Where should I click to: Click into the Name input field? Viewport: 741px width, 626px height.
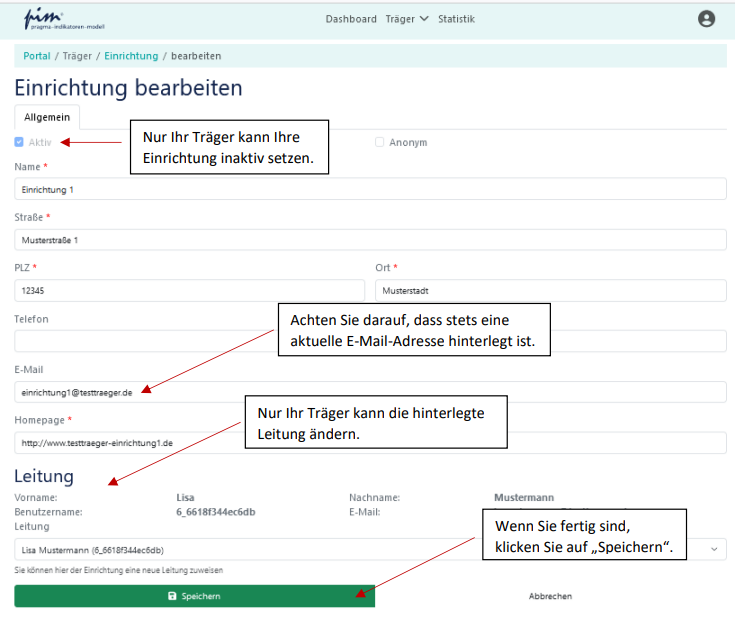[x=370, y=189]
